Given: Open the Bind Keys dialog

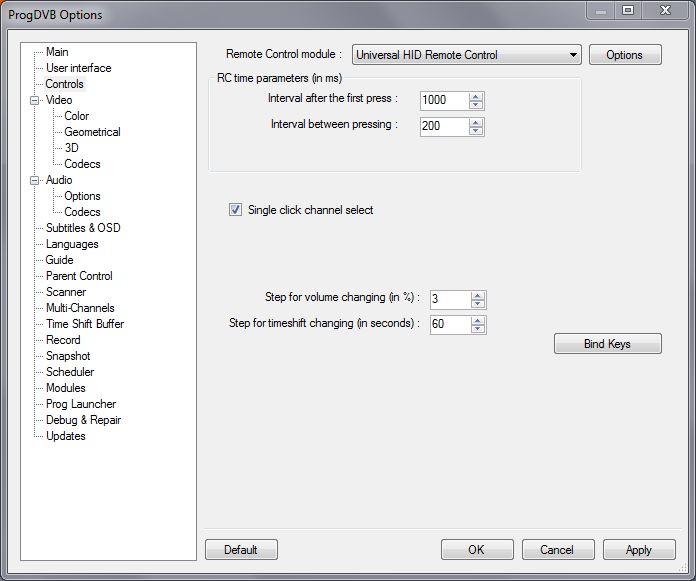Looking at the screenshot, I should pyautogui.click(x=607, y=344).
